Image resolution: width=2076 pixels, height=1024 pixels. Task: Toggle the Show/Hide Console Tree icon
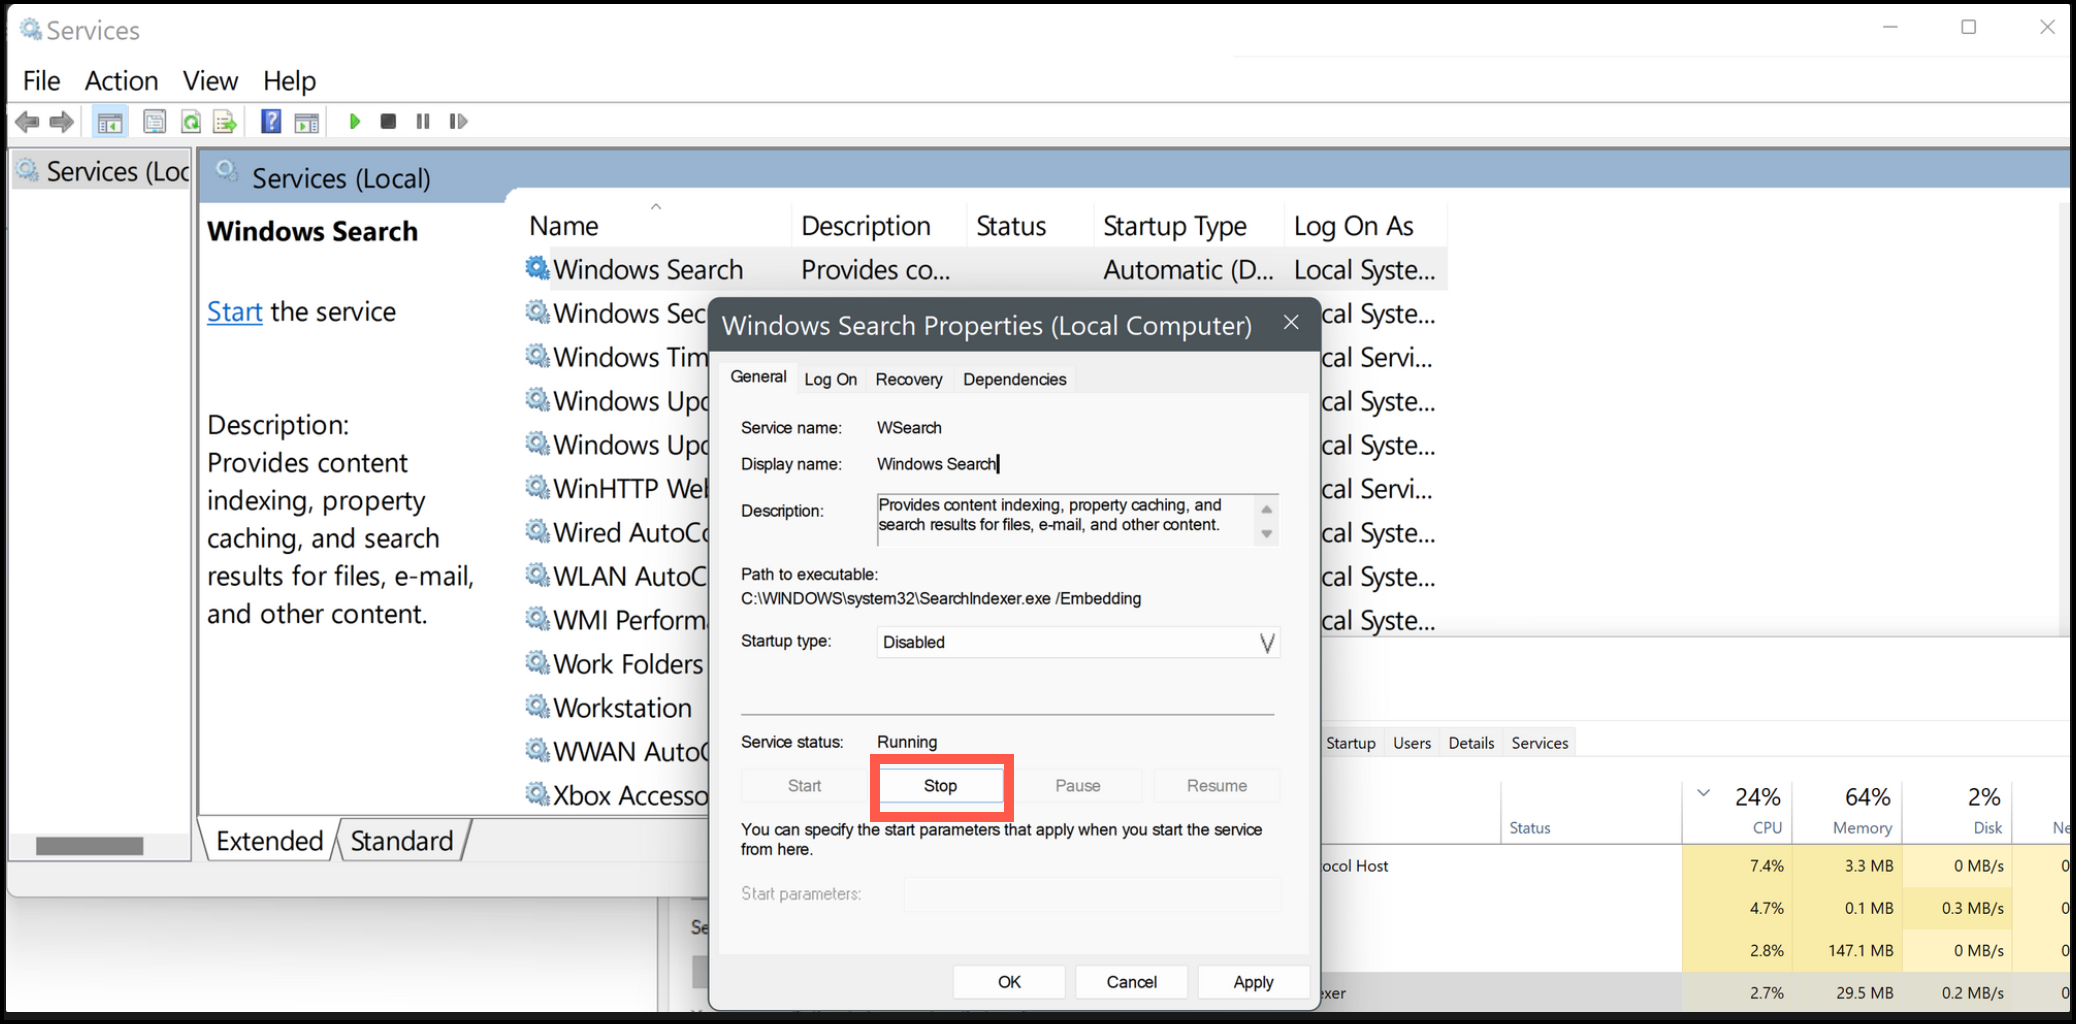click(110, 122)
